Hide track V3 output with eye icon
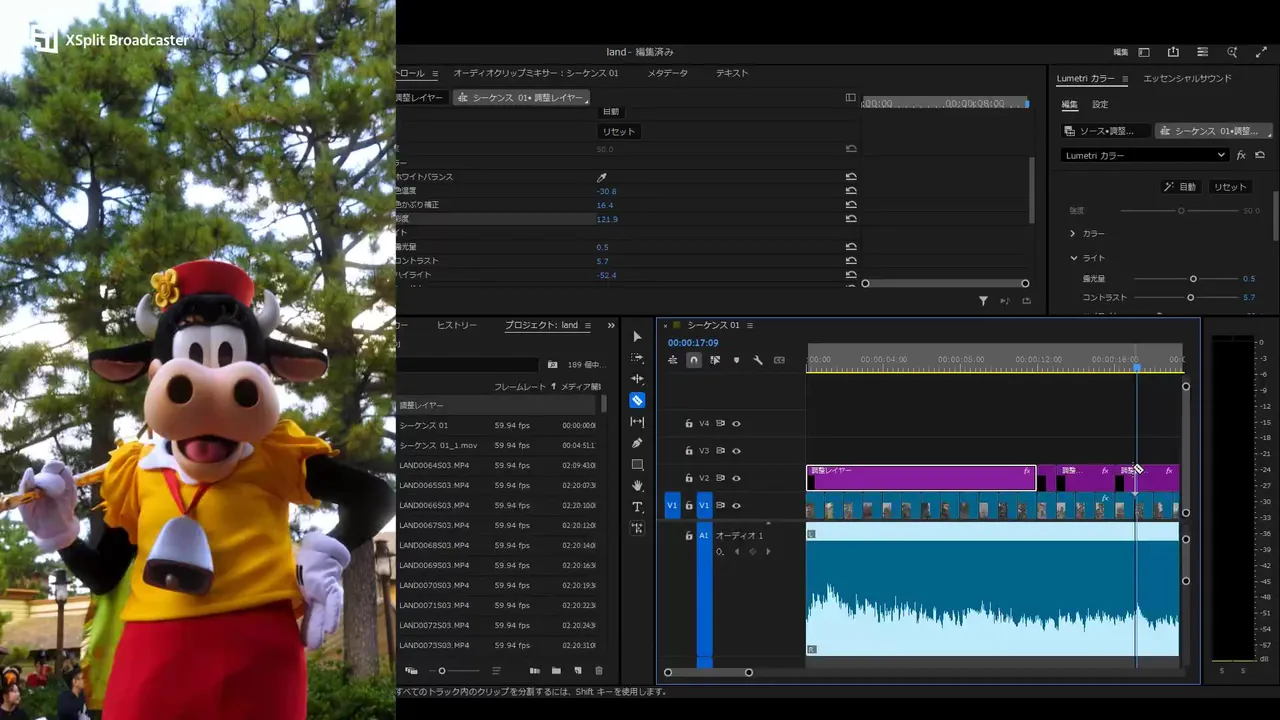The height and width of the screenshot is (720, 1280). [736, 451]
